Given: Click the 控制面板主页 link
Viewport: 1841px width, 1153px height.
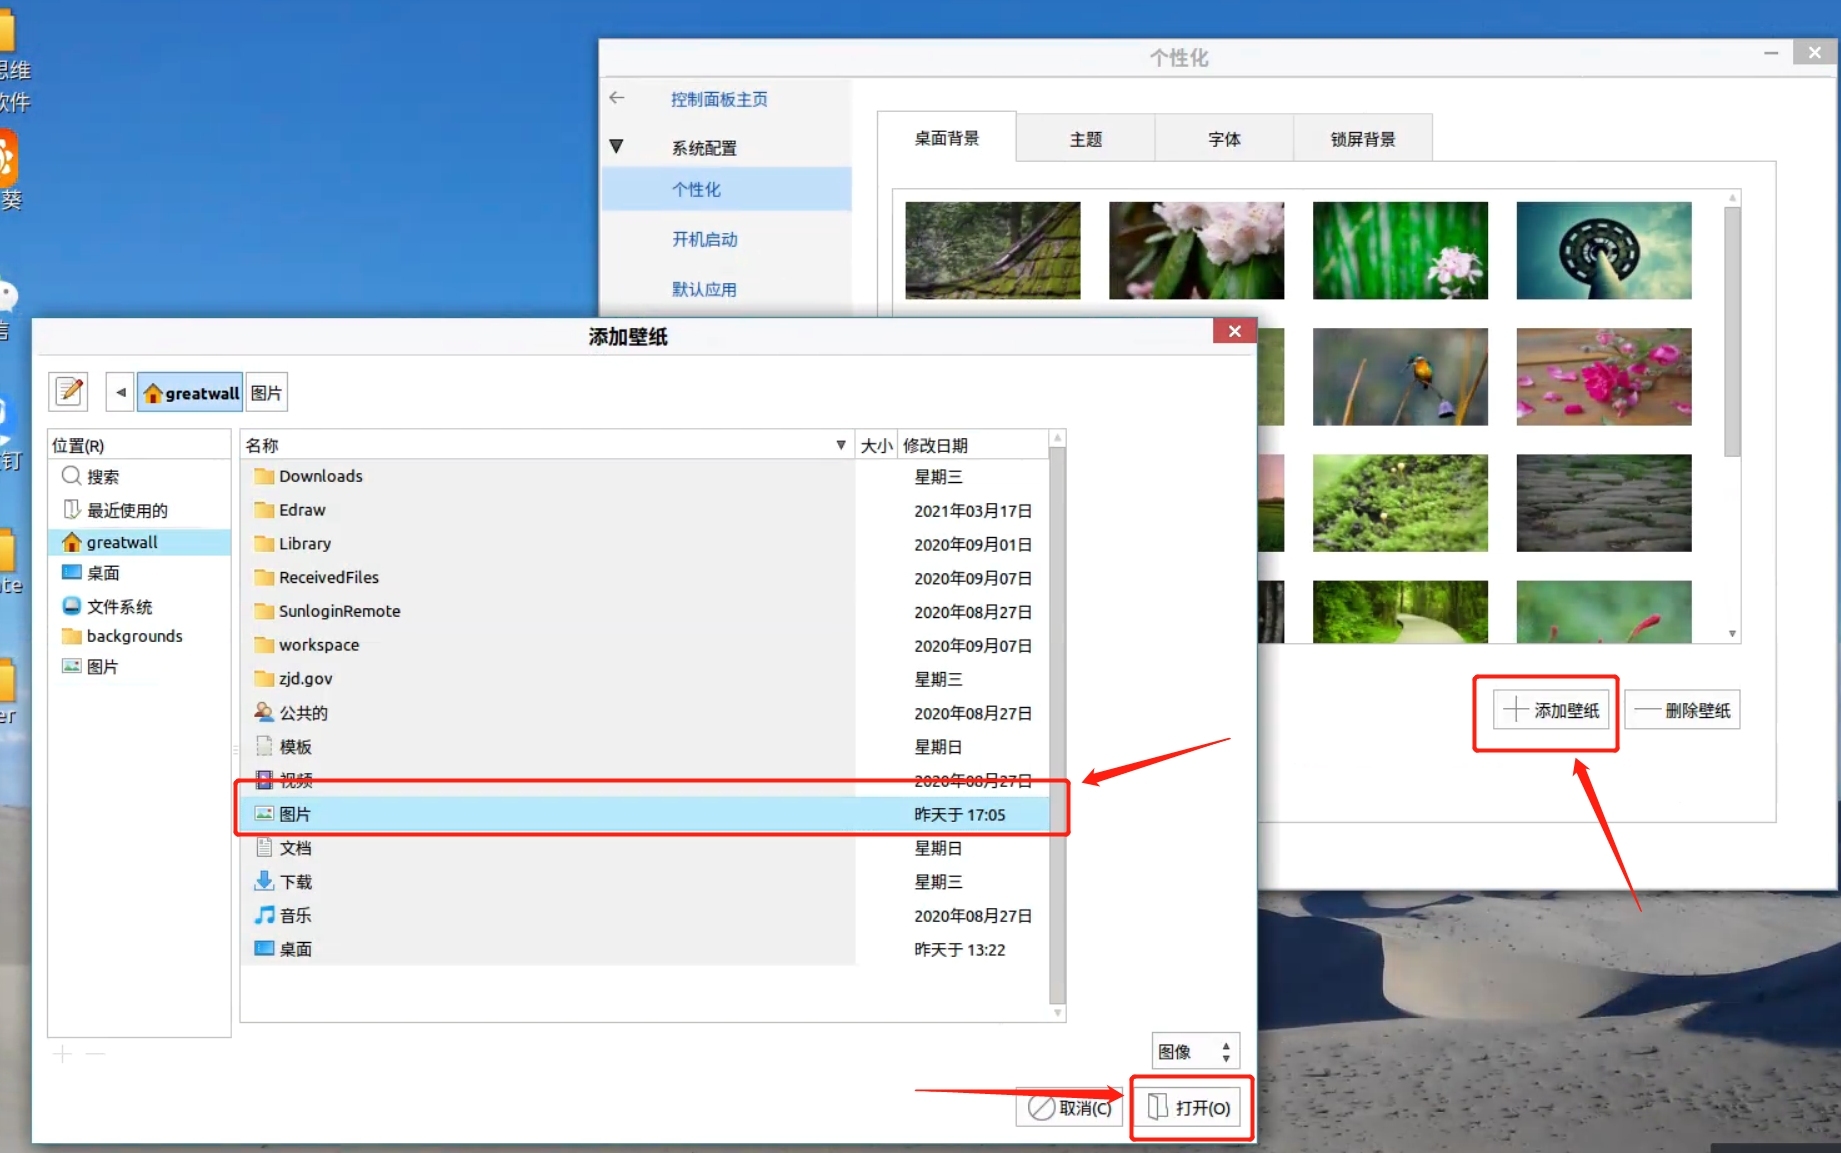Looking at the screenshot, I should tap(719, 99).
